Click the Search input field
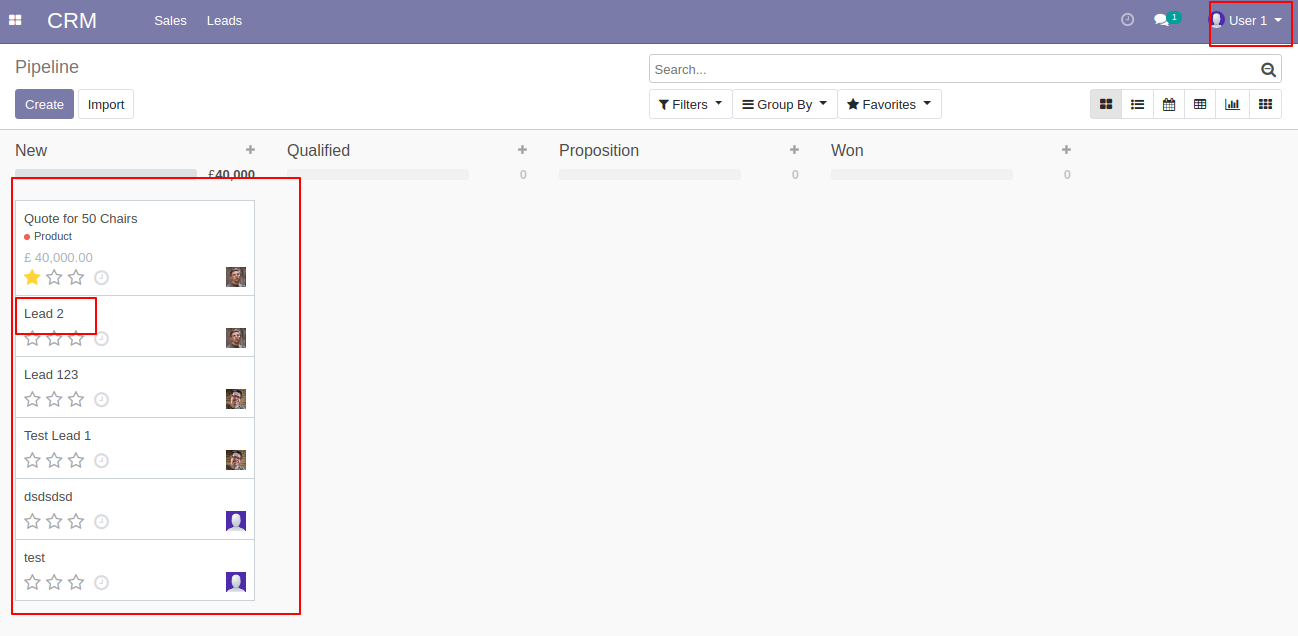This screenshot has height=636, width=1298. pos(954,69)
